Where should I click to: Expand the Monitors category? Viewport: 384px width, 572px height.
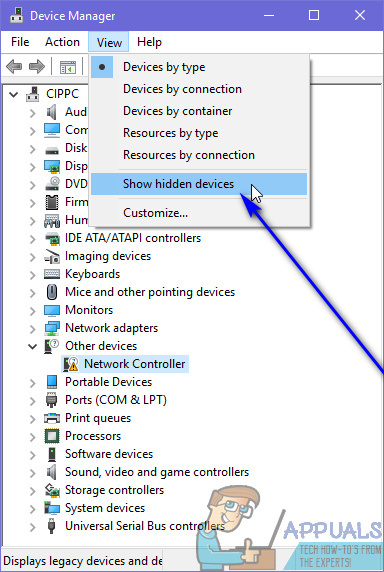click(x=33, y=311)
